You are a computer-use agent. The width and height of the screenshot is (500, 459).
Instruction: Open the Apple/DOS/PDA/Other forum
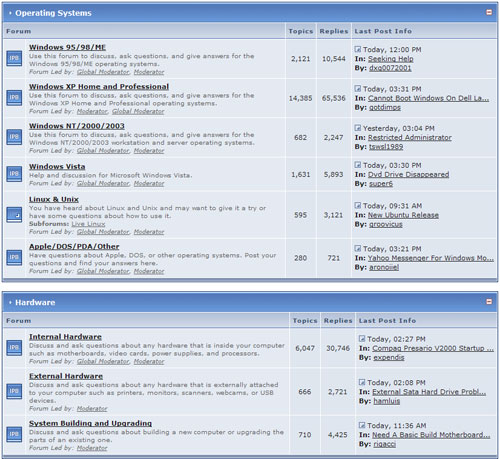click(74, 246)
